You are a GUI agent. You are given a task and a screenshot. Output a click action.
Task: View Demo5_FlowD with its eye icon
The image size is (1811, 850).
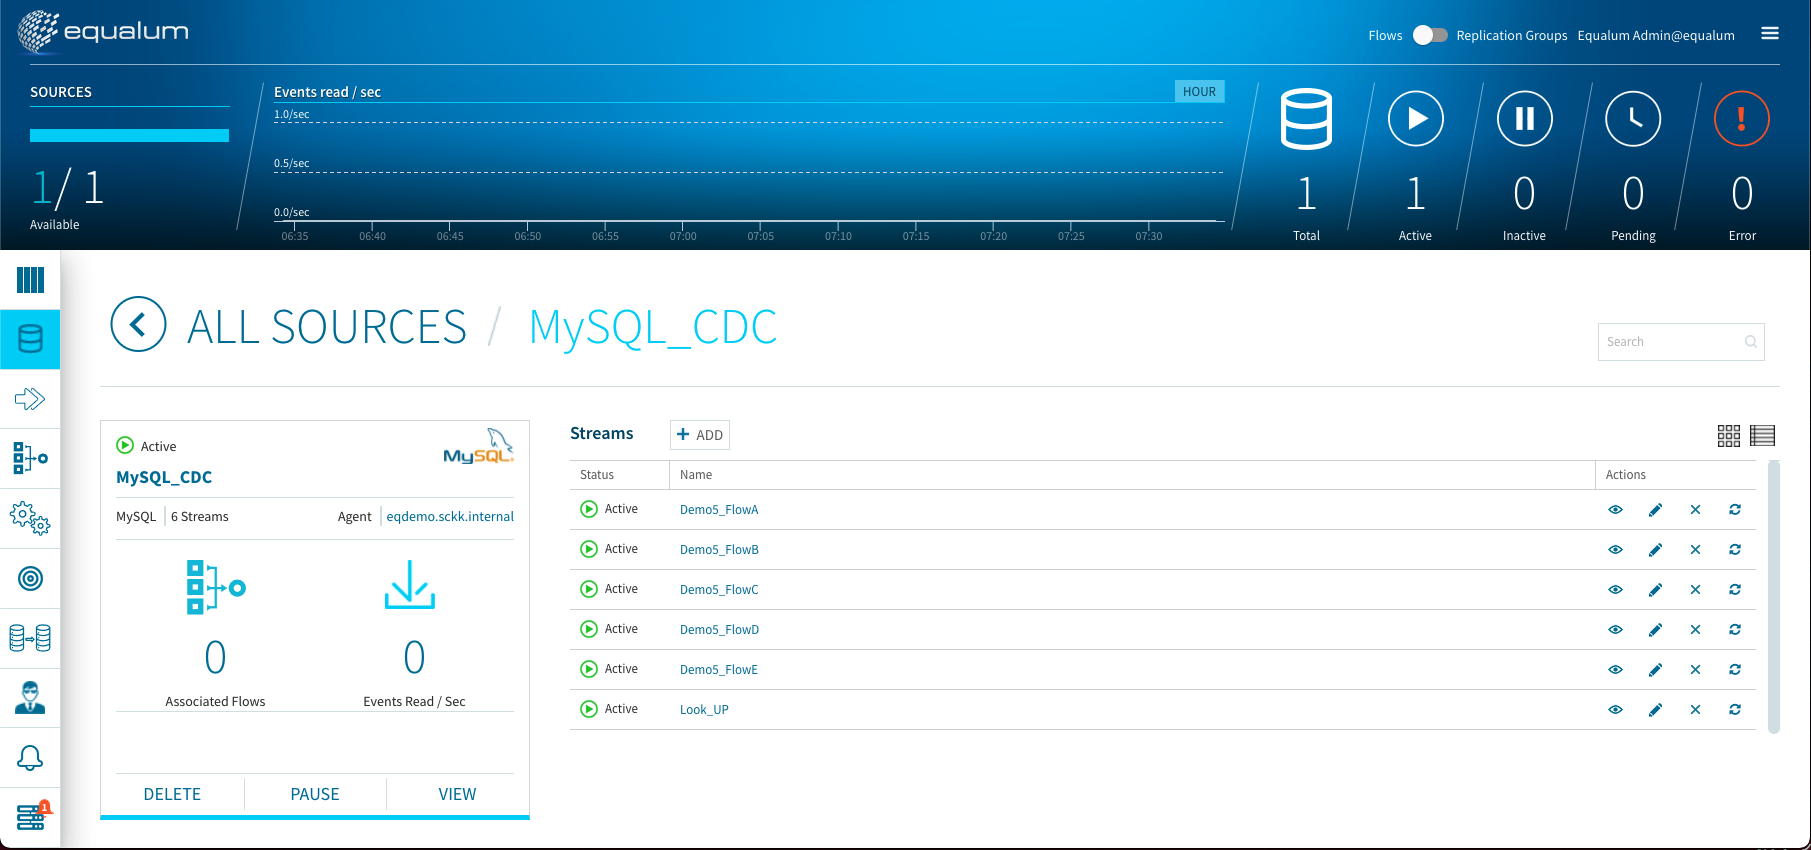pos(1615,630)
